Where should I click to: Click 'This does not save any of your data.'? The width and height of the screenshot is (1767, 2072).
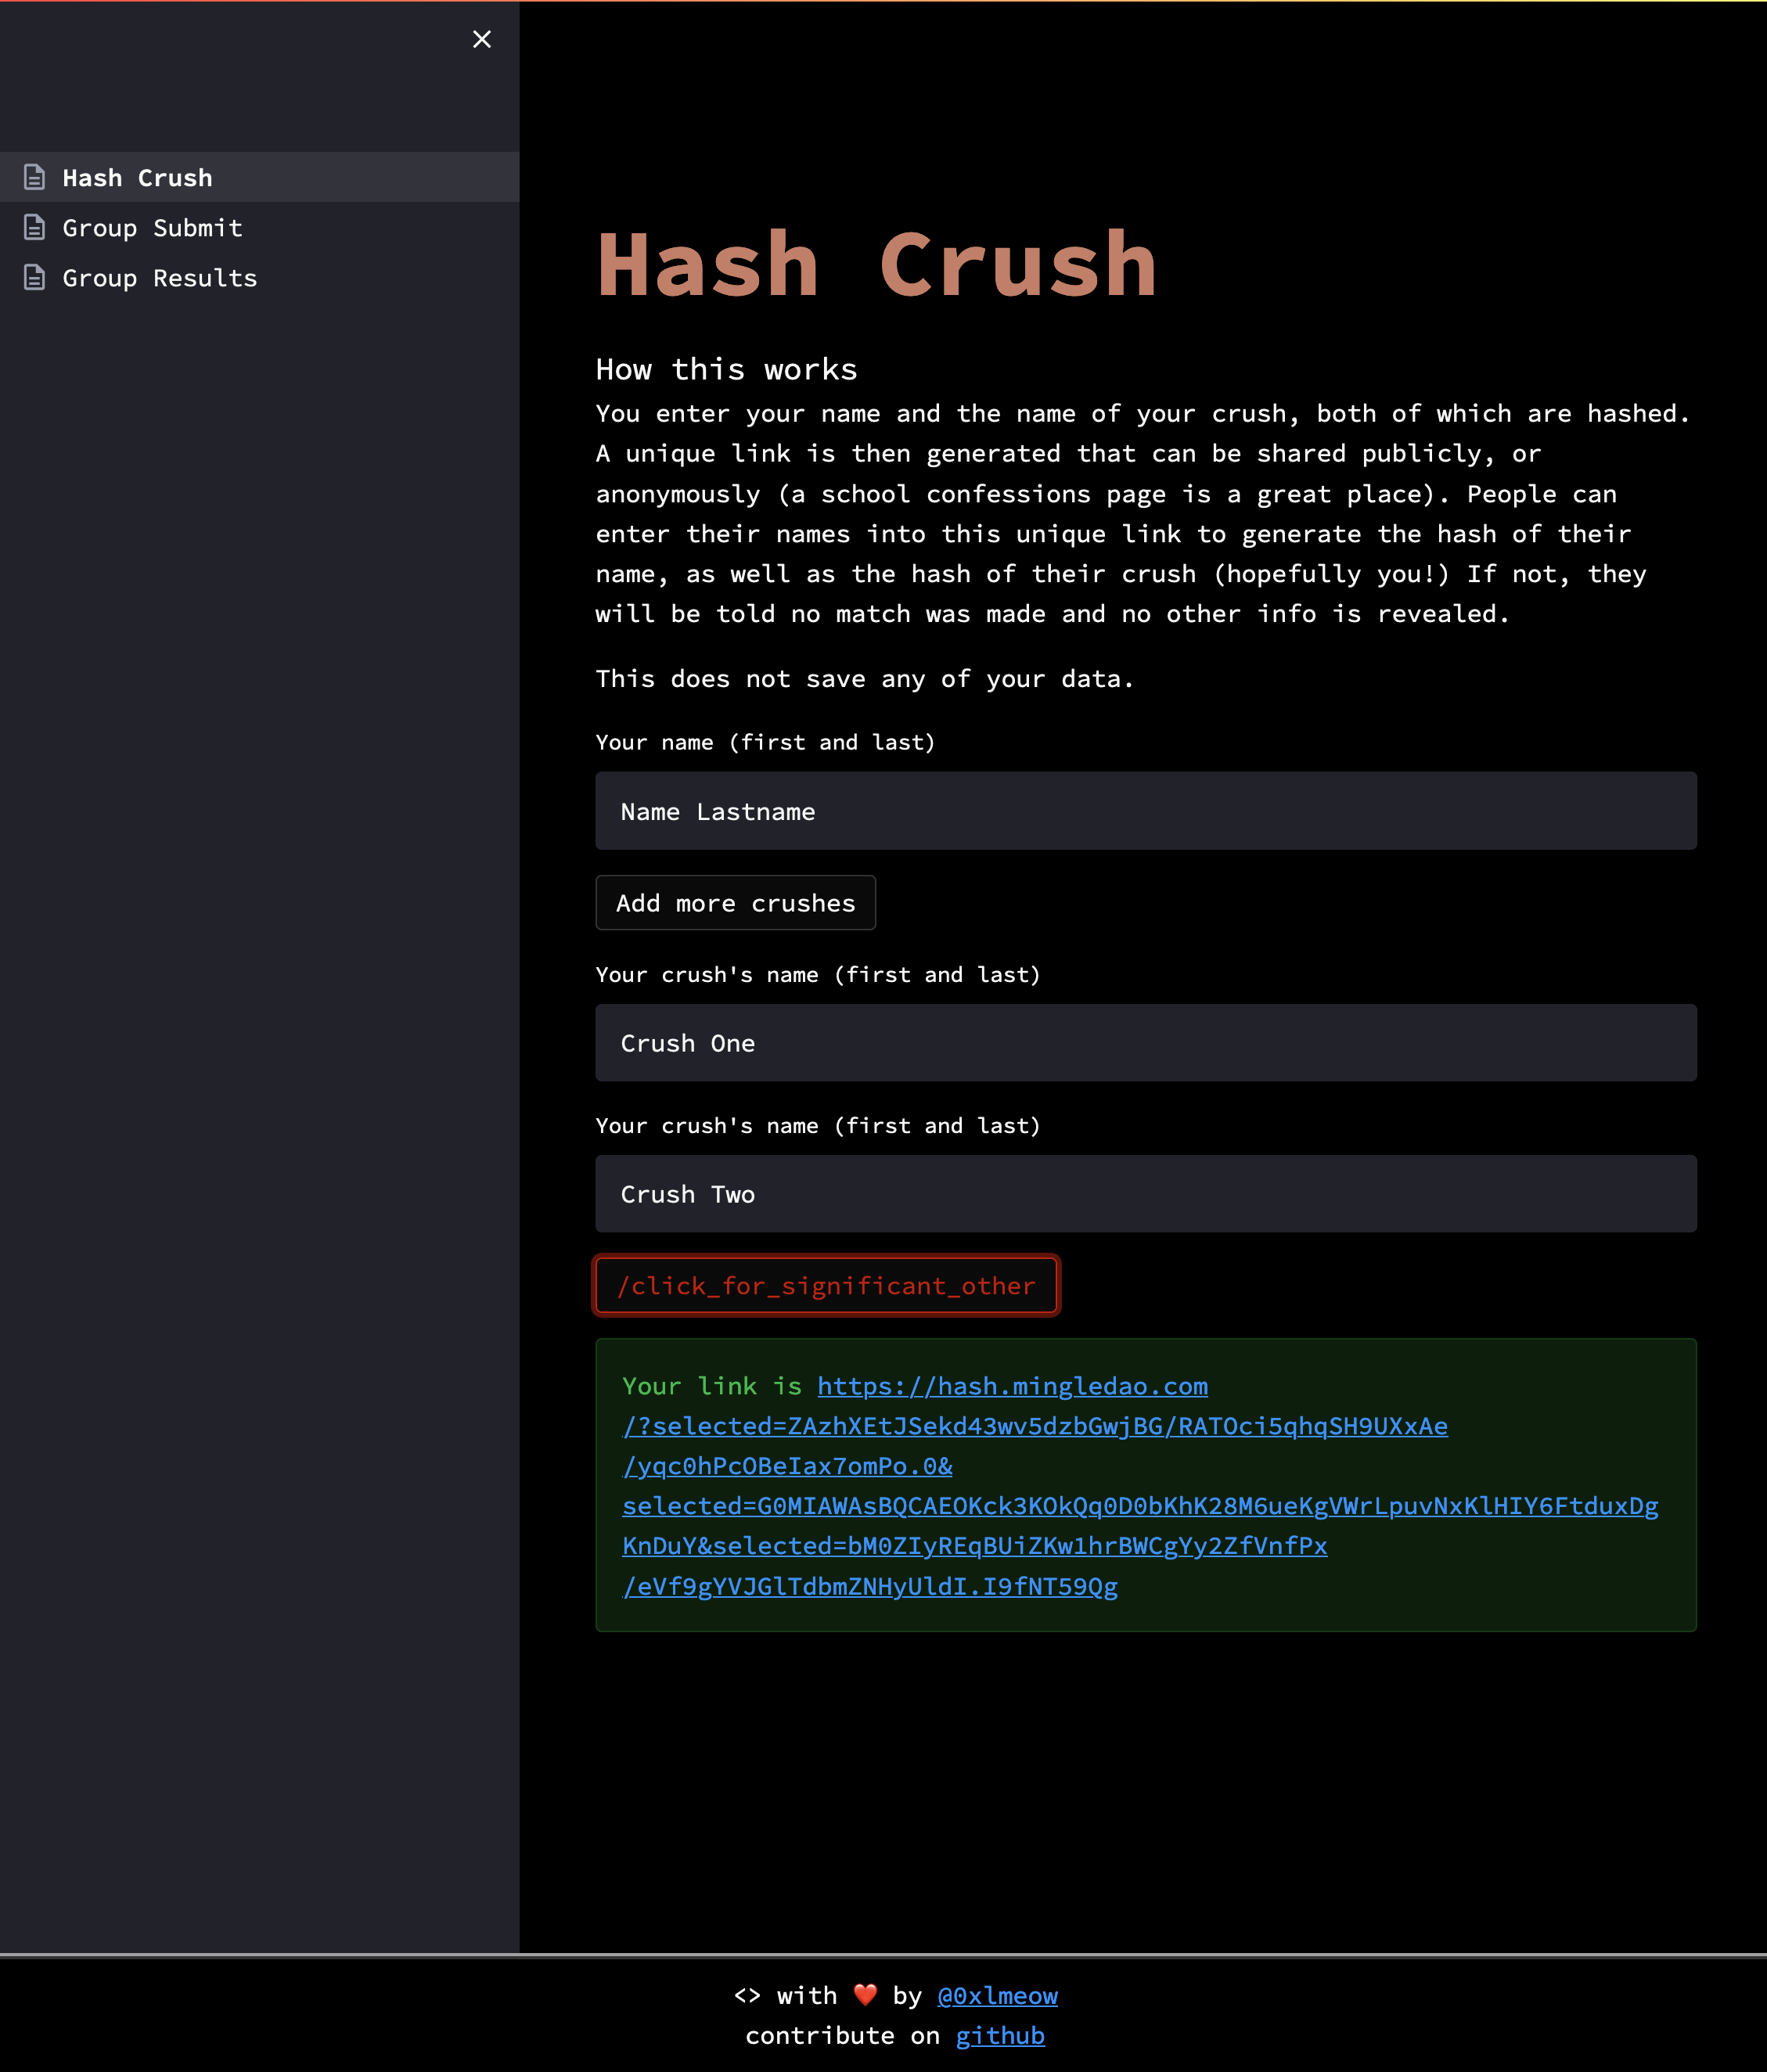865,679
